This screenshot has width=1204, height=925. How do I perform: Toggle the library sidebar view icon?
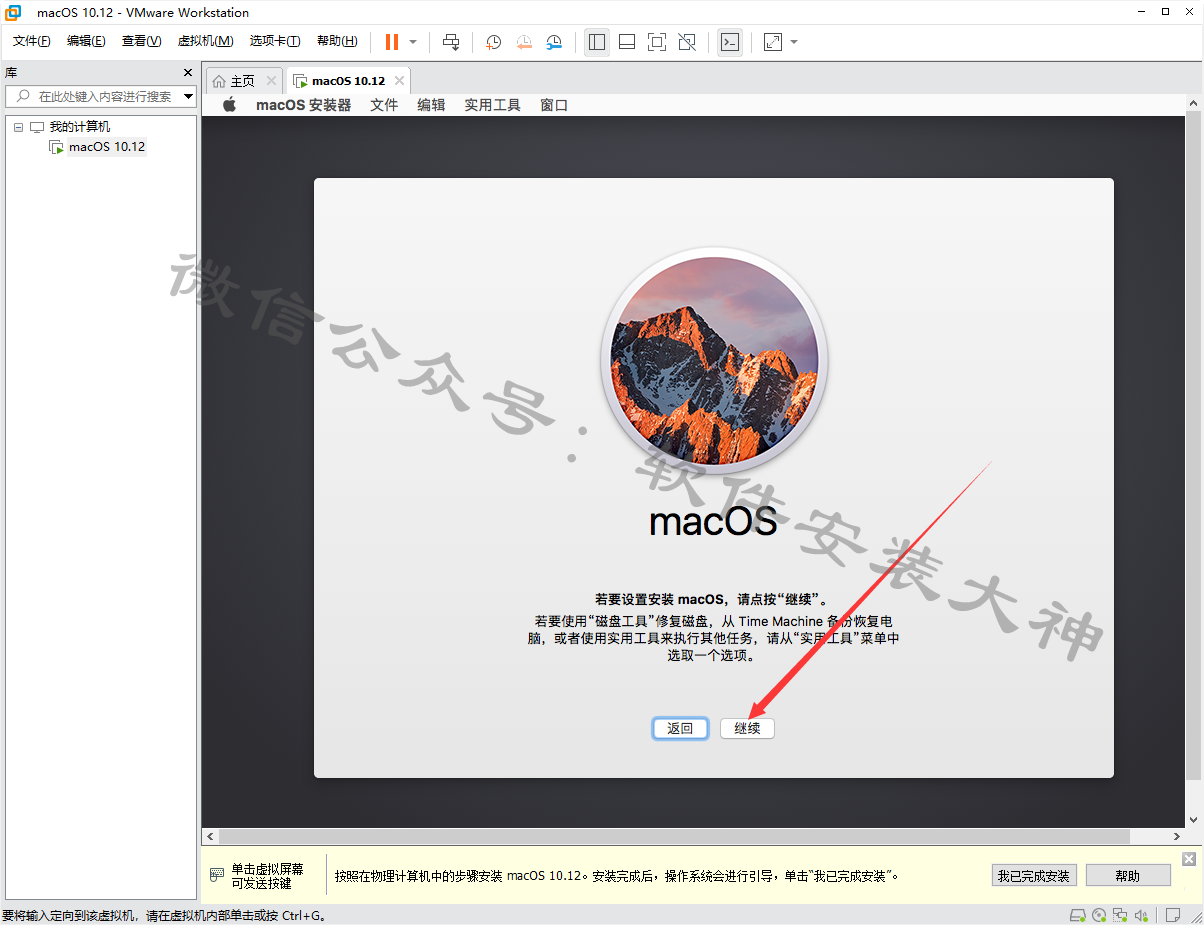click(x=597, y=42)
